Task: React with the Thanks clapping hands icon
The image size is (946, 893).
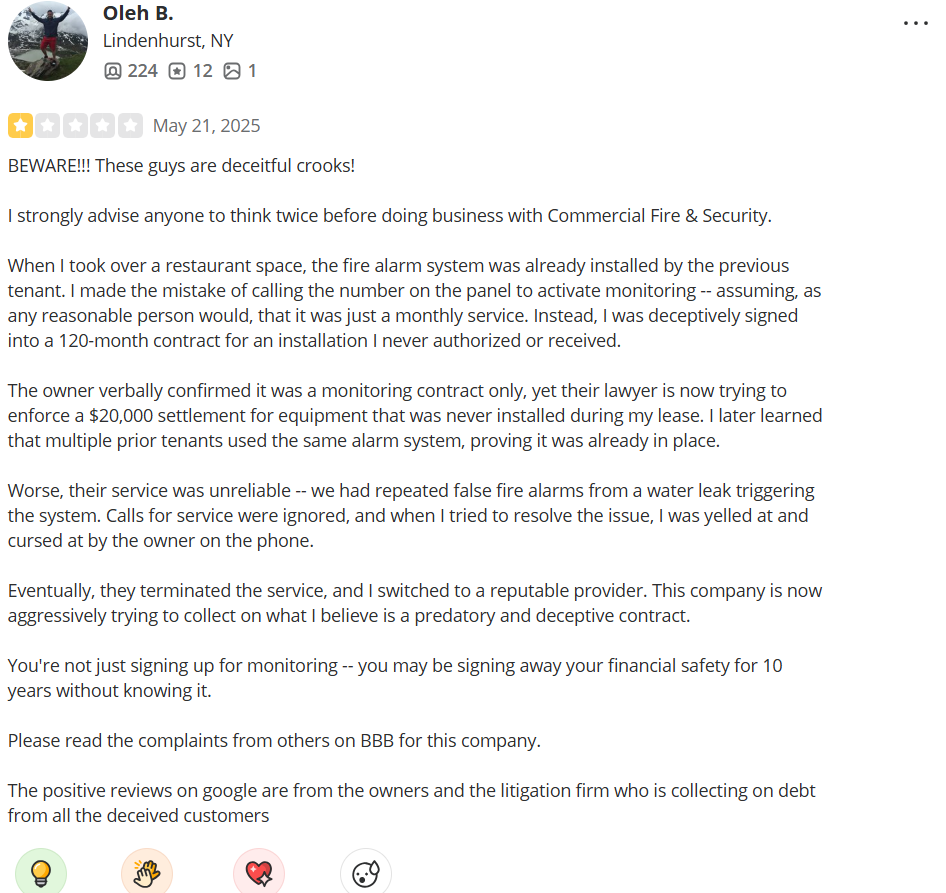Action: point(147,872)
